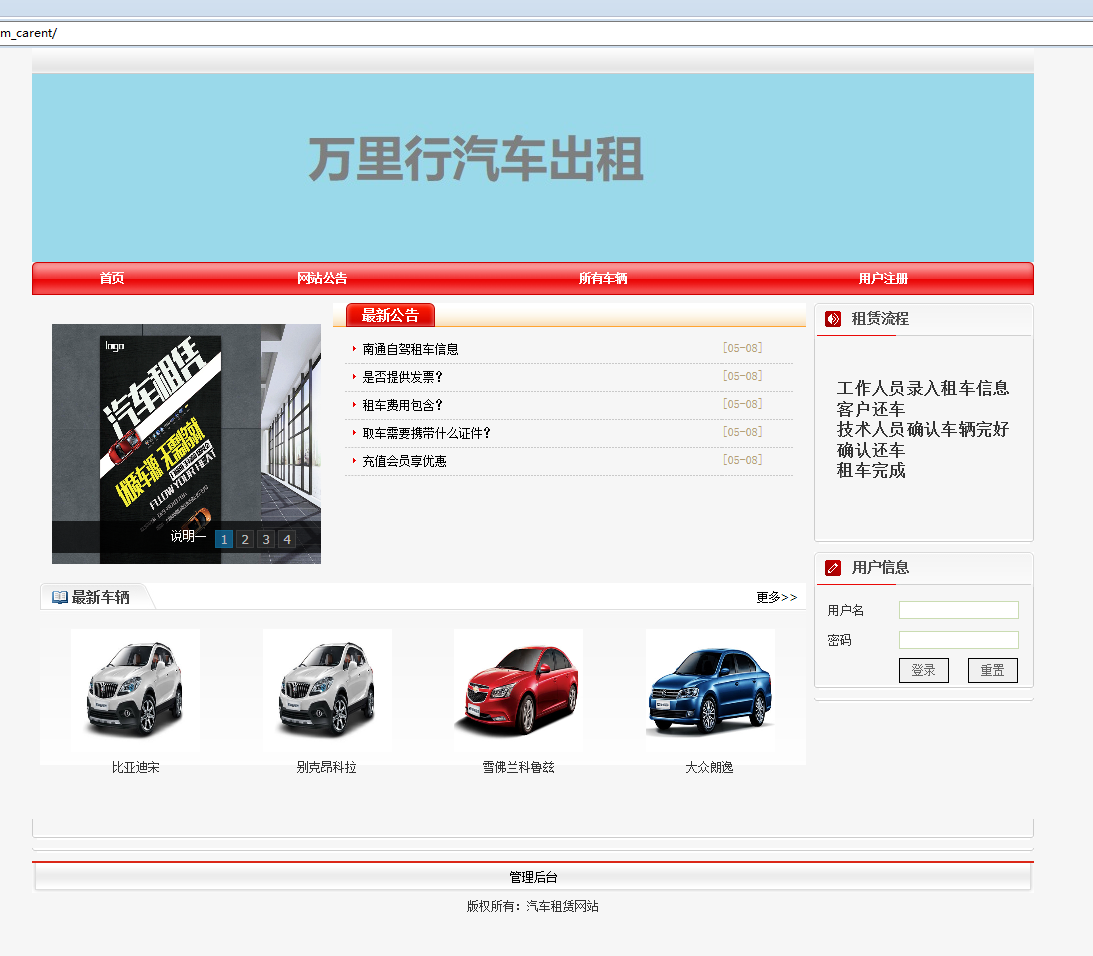
Task: Click inside the 密码 password field
Action: coord(958,639)
